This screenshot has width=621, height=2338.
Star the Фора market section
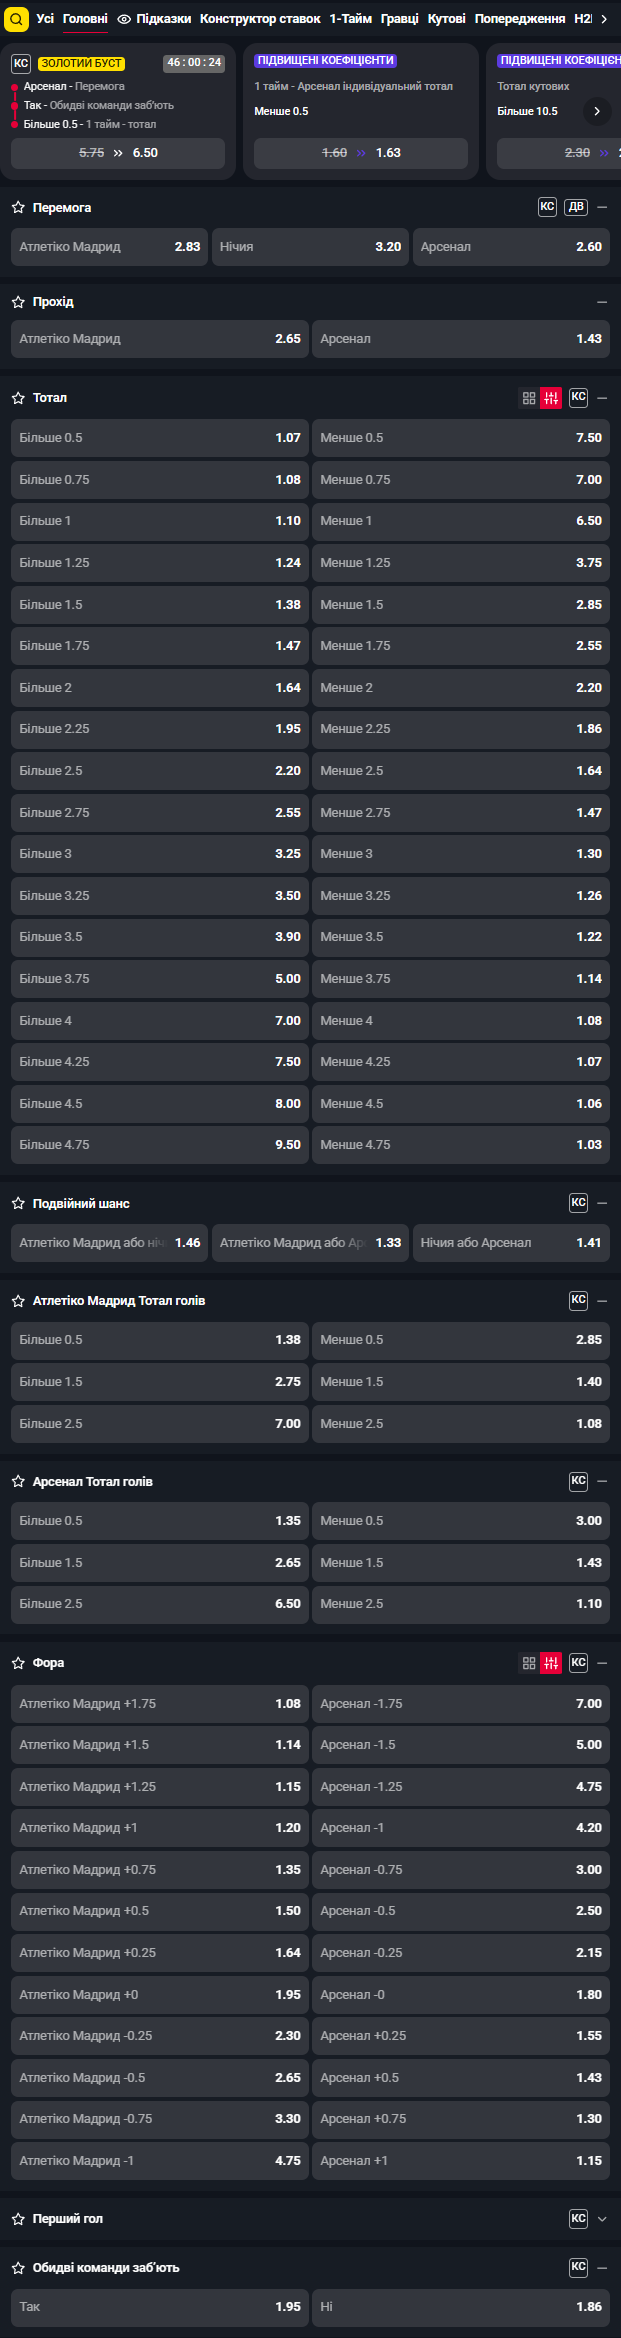pos(18,1663)
